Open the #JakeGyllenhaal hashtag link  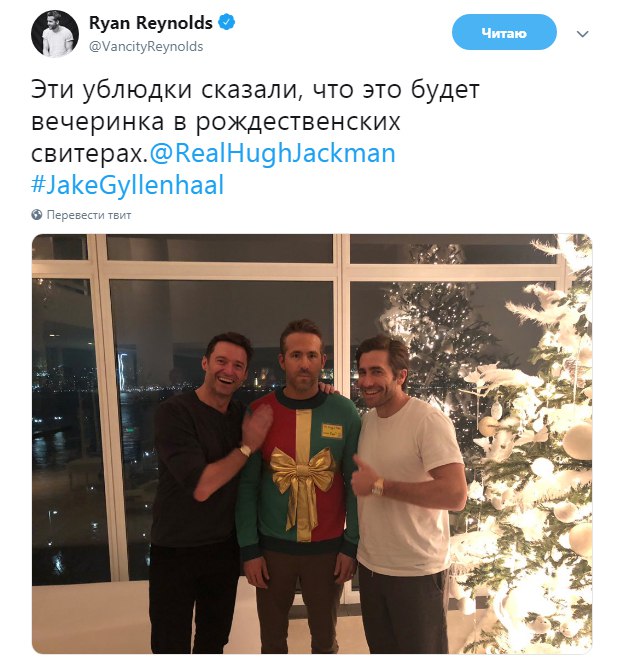pyautogui.click(x=127, y=185)
